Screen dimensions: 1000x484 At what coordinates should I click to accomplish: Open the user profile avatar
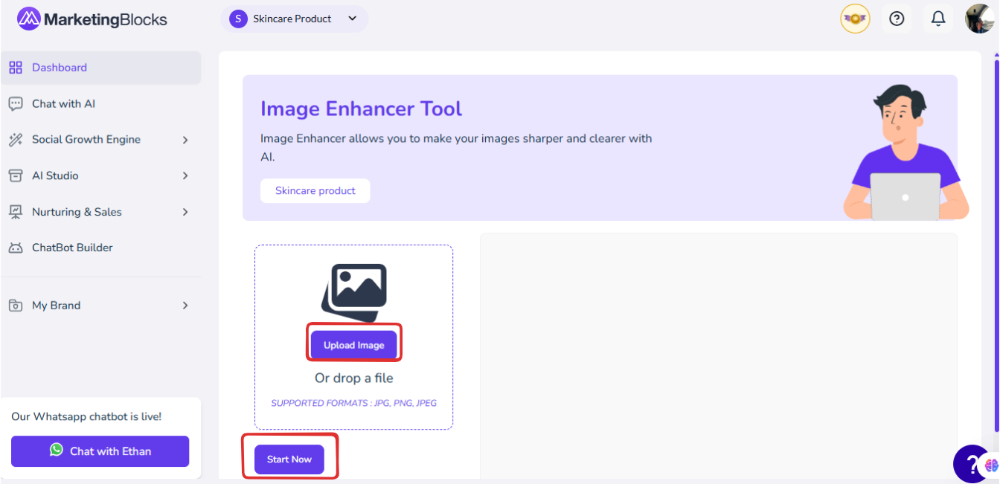(x=978, y=18)
